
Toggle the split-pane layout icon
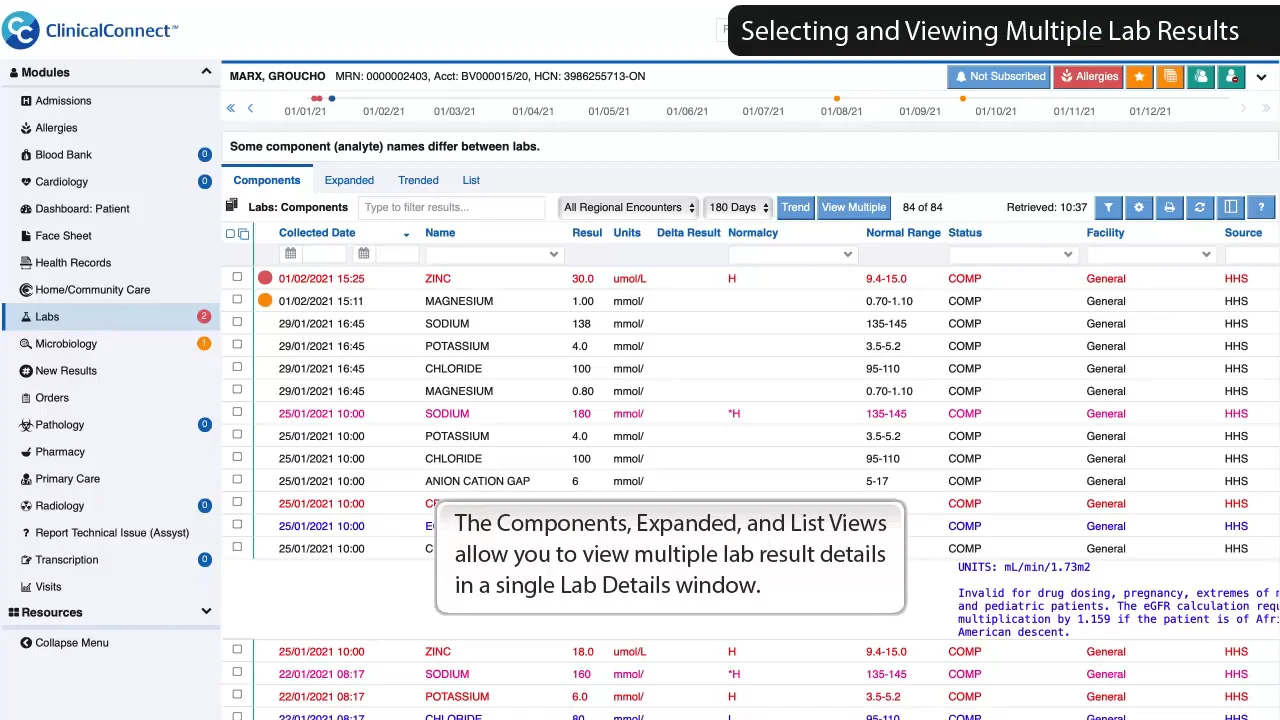point(1231,207)
